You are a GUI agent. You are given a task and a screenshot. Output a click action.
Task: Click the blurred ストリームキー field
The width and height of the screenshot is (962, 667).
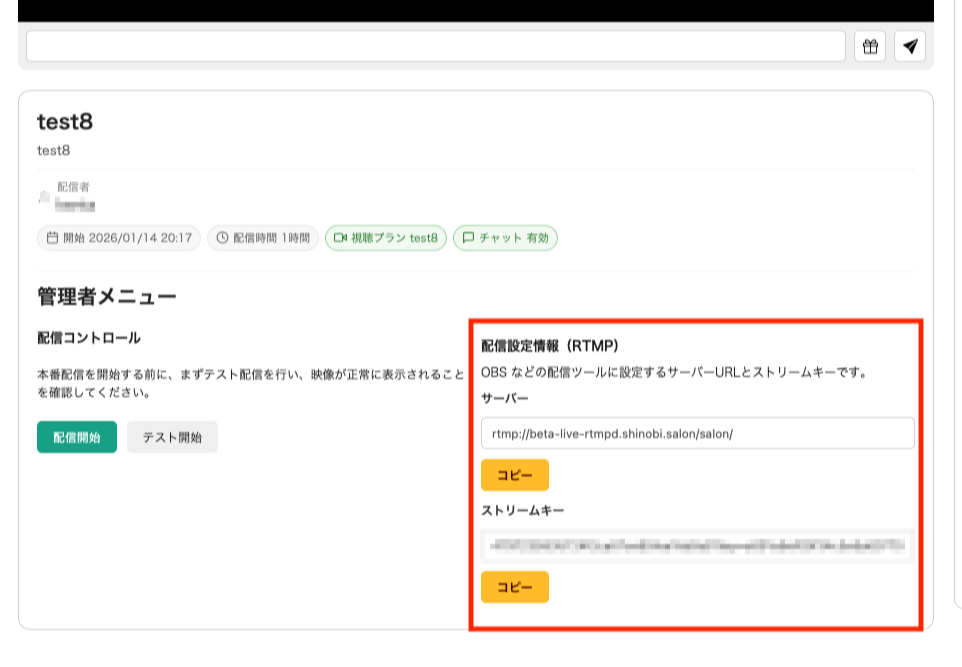click(x=697, y=546)
